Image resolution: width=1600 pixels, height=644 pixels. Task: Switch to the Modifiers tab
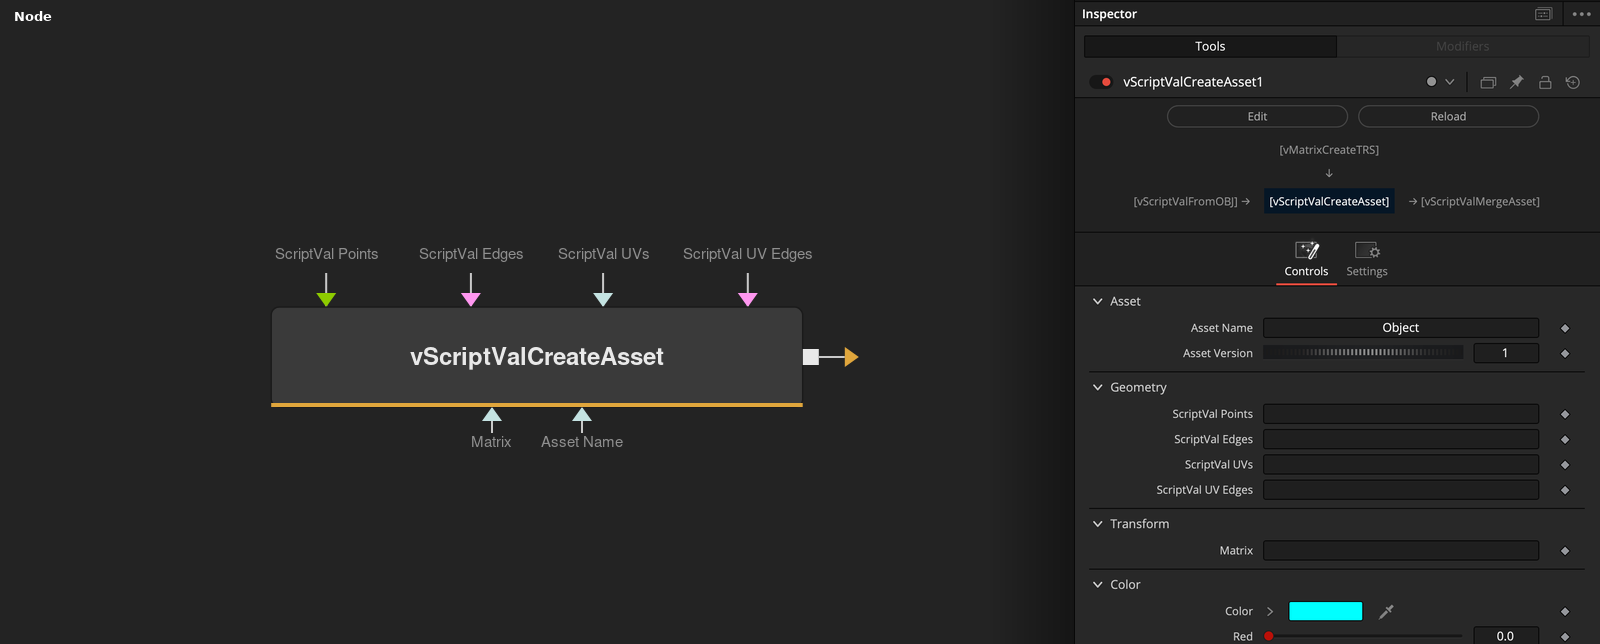click(1463, 46)
